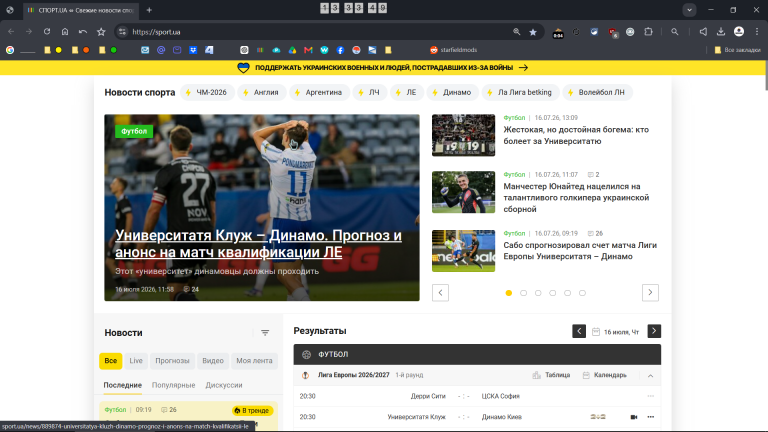Open the date picker 16 июля, Чт
This screenshot has width=768, height=432.
click(x=616, y=332)
